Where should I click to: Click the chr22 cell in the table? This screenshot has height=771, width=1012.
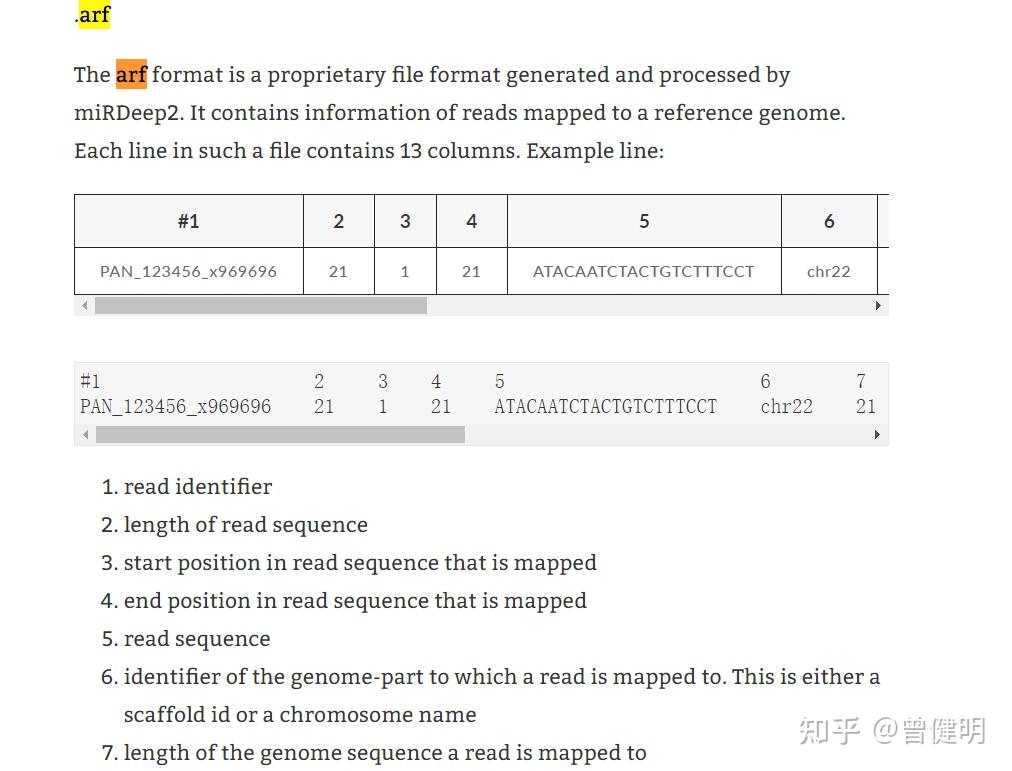(829, 271)
